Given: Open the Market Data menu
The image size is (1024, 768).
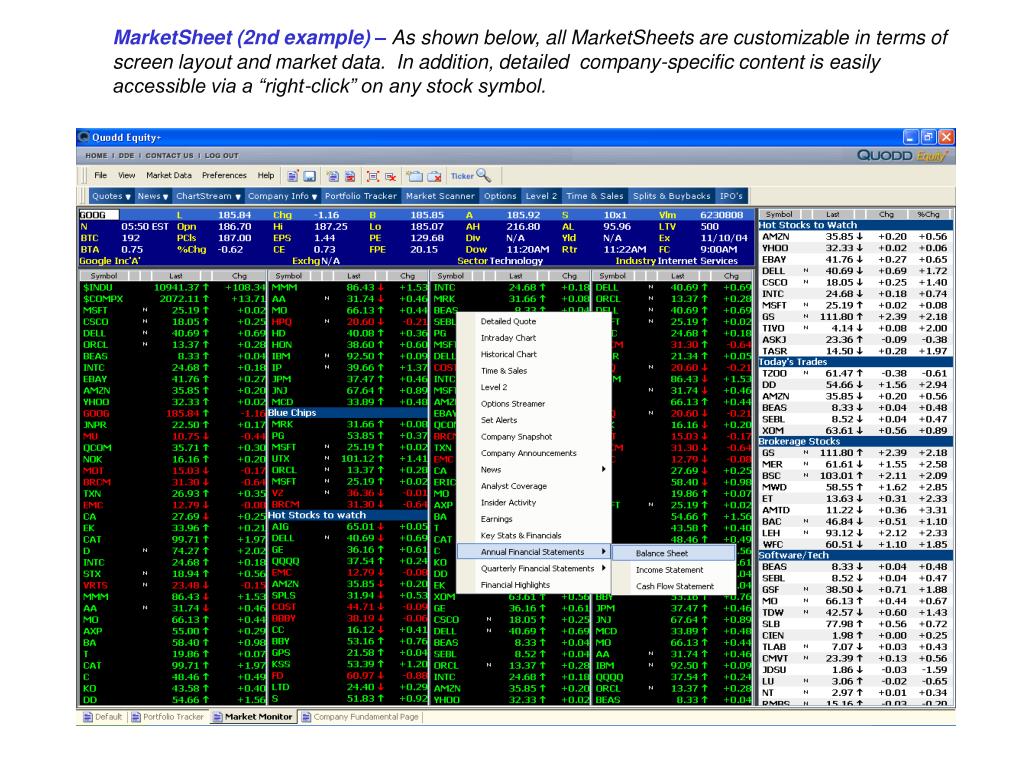Looking at the screenshot, I should tap(168, 175).
